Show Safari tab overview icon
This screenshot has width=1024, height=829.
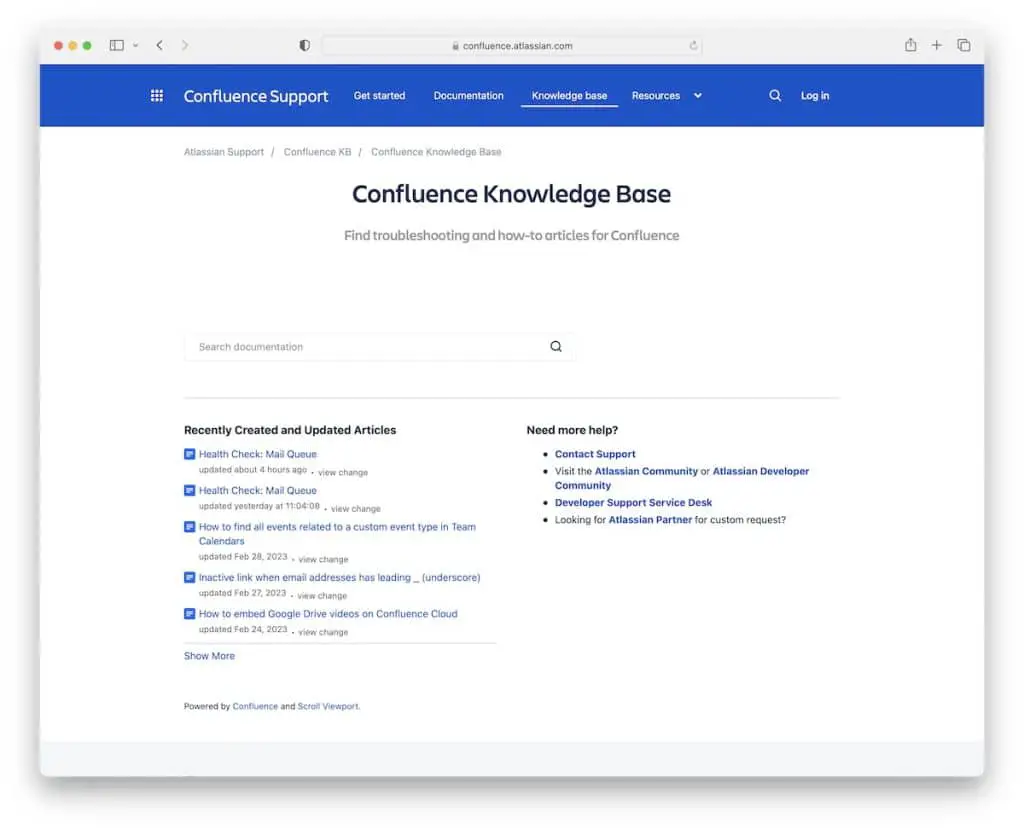coord(964,45)
